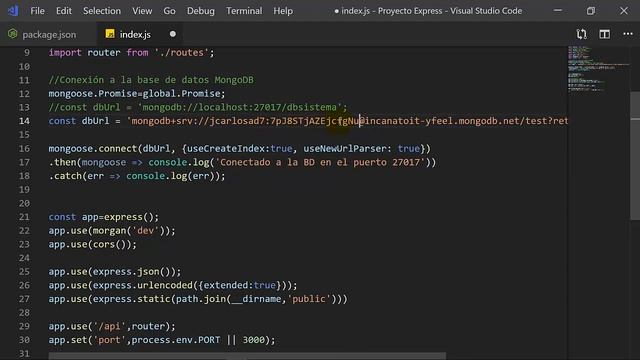Open the Debug menu
Viewport: 640px width, 360px height.
point(201,11)
